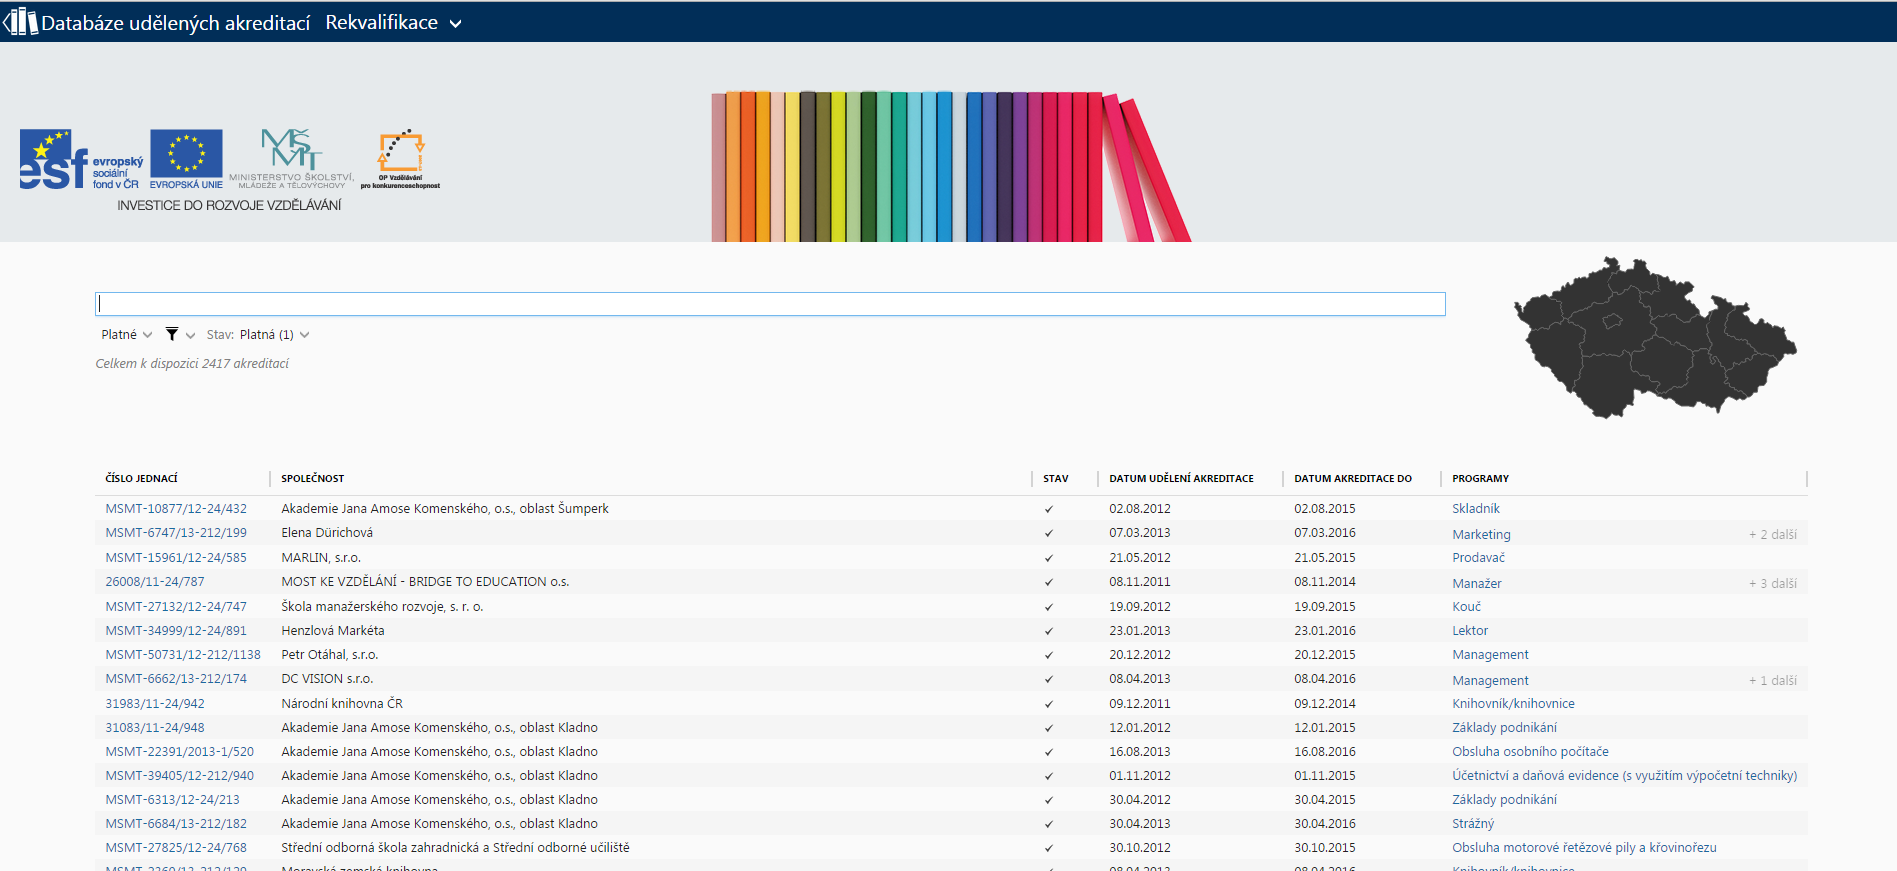Click the date 02.08.2012 in Šumperk row
Screen dimensions: 1897x871
point(1140,509)
